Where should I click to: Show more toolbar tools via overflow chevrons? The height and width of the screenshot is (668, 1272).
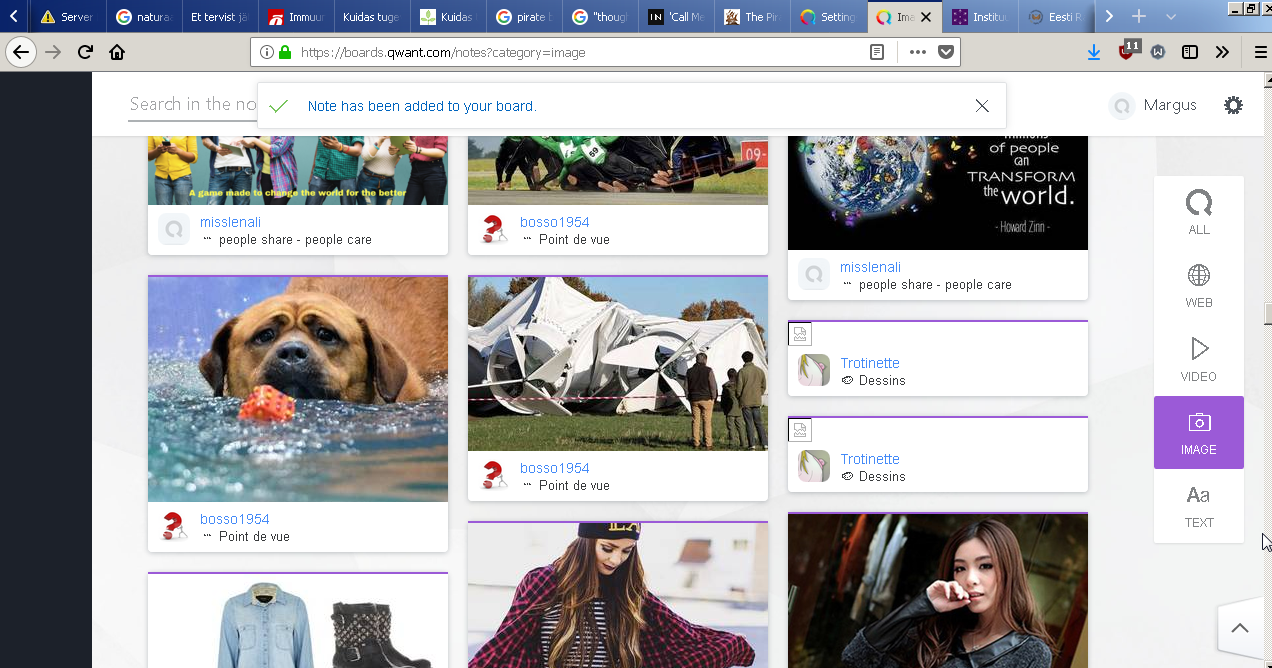point(1222,52)
